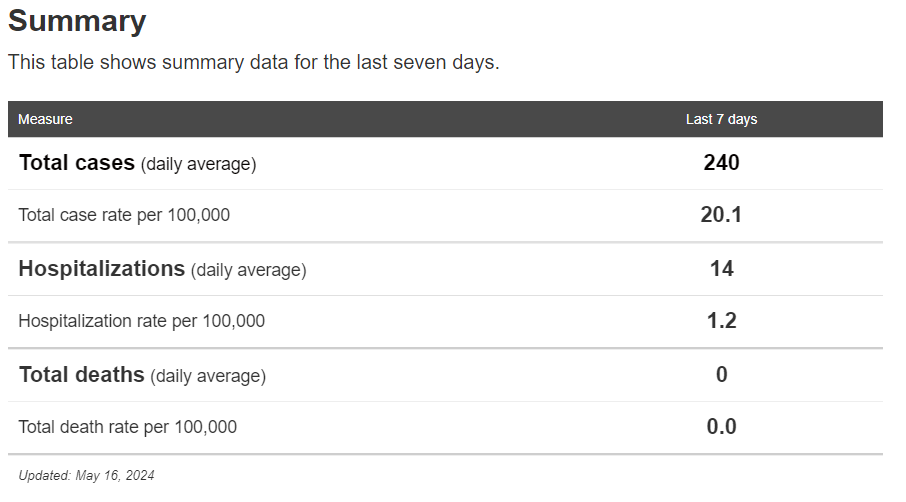Click the hospitalization rate value 1.2
Image resolution: width=906 pixels, height=502 pixels.
click(721, 321)
